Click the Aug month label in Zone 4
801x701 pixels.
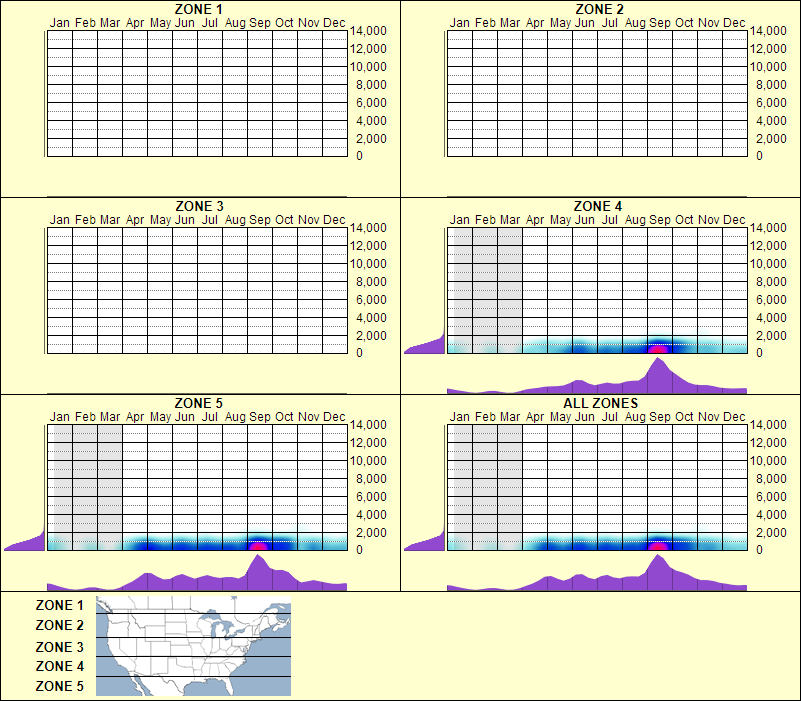click(635, 220)
